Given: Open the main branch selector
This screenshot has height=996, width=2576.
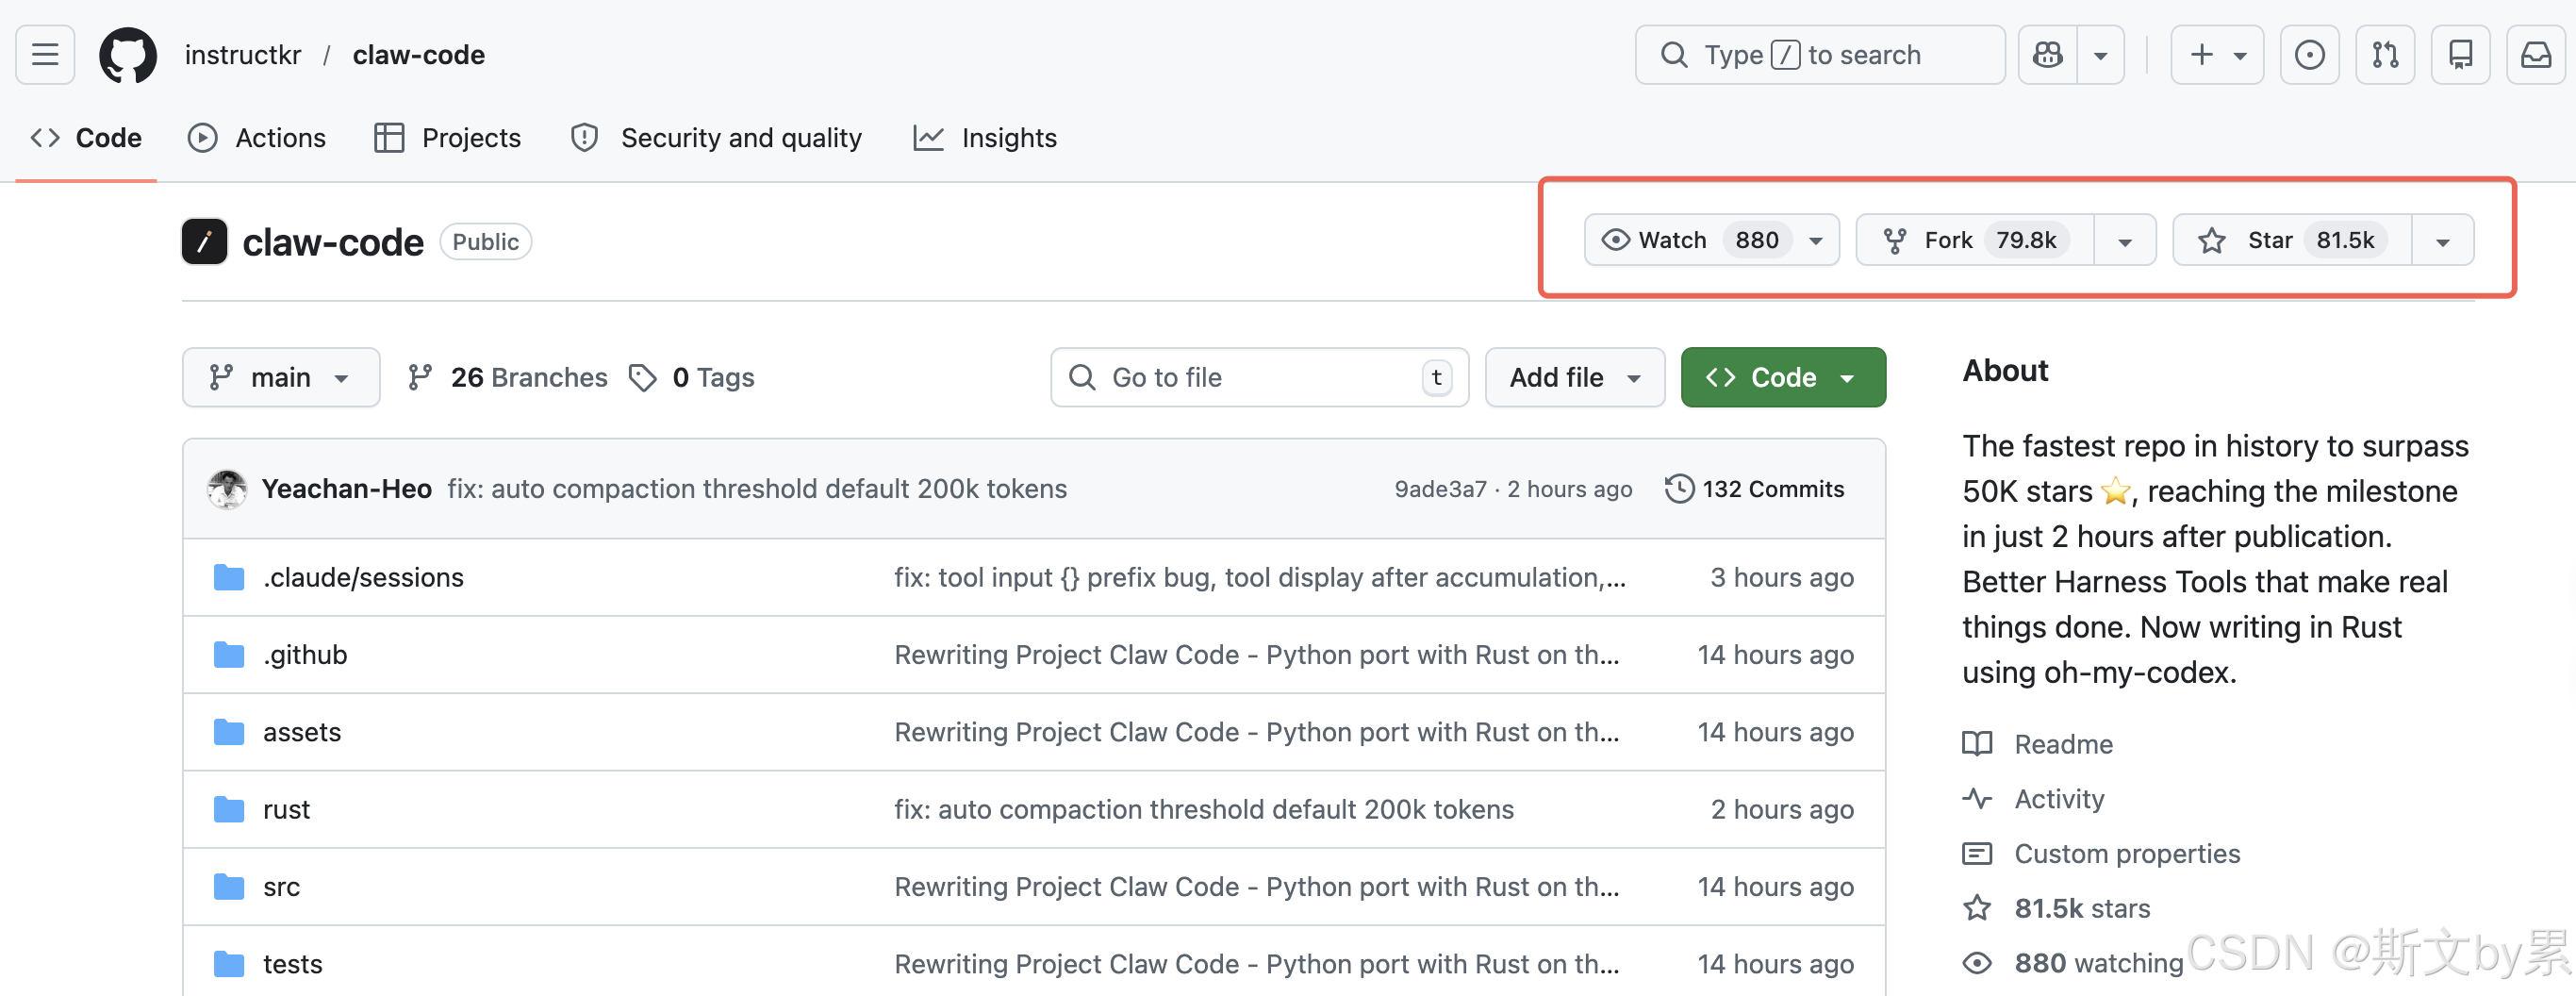Looking at the screenshot, I should pyautogui.click(x=281, y=377).
